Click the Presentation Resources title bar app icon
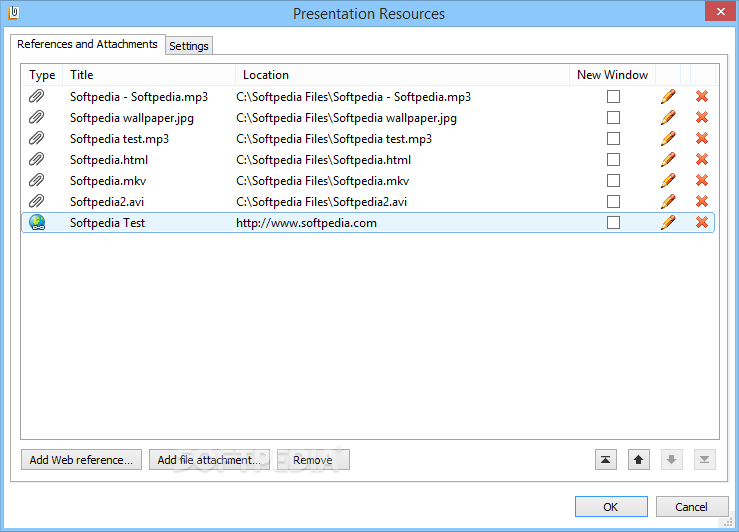 click(x=13, y=13)
